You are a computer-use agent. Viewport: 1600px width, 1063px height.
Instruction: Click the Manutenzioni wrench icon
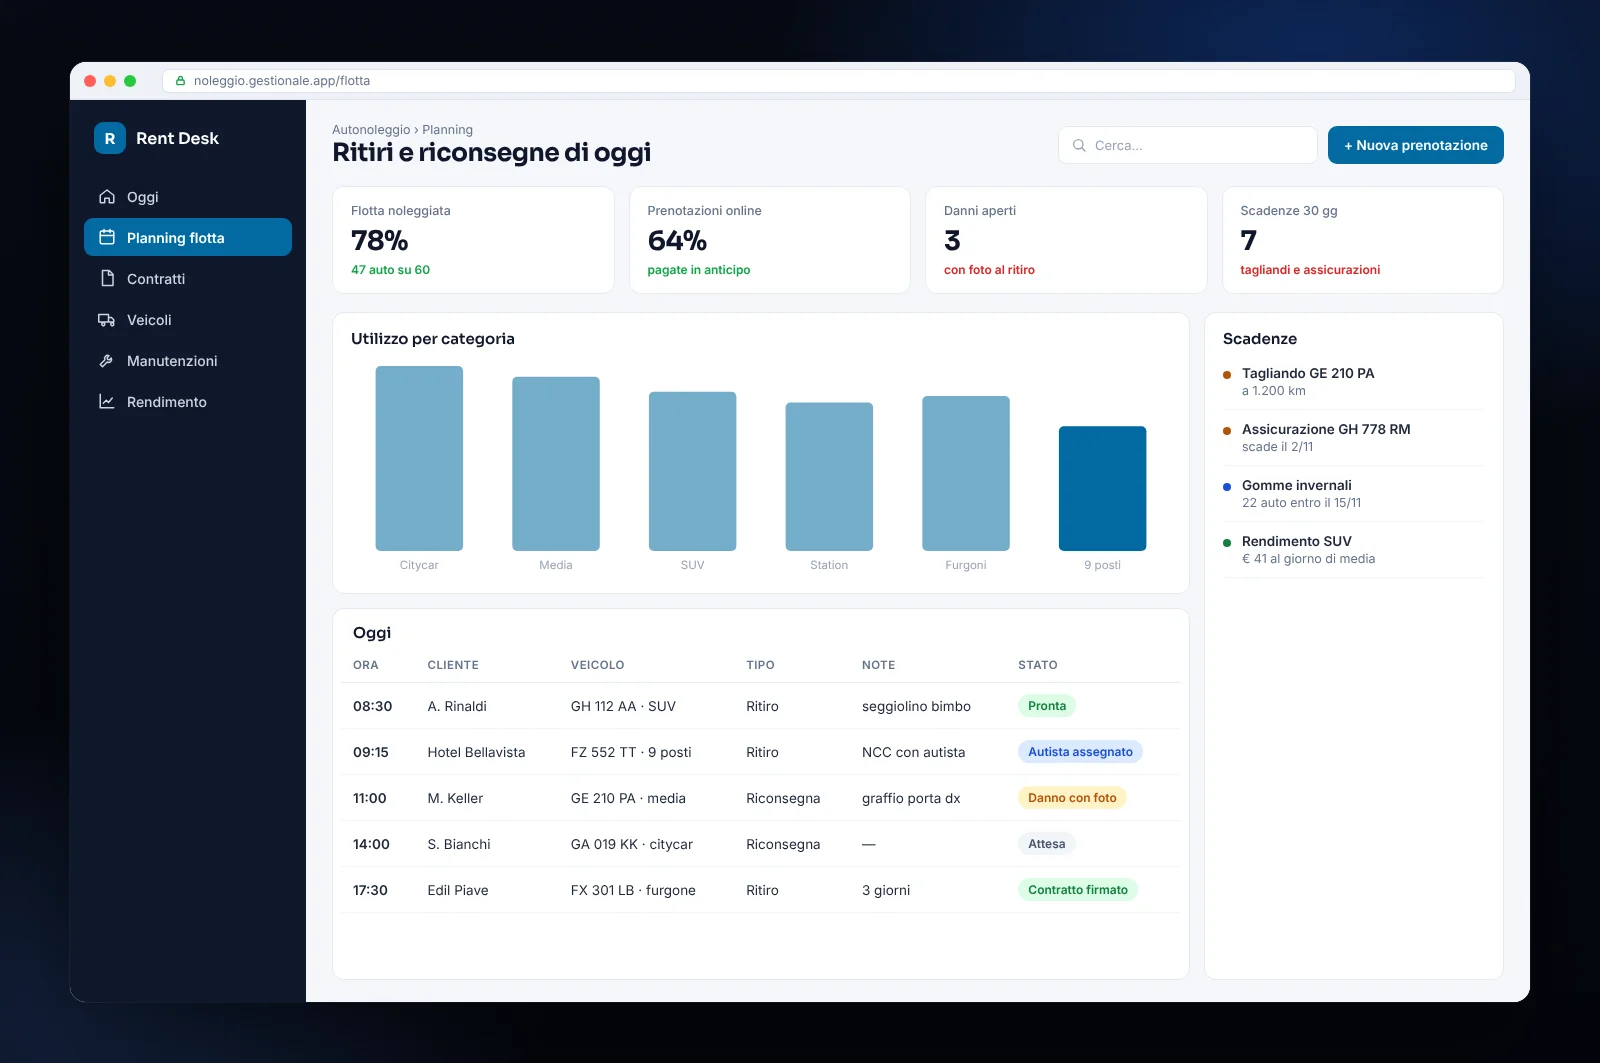pyautogui.click(x=107, y=361)
